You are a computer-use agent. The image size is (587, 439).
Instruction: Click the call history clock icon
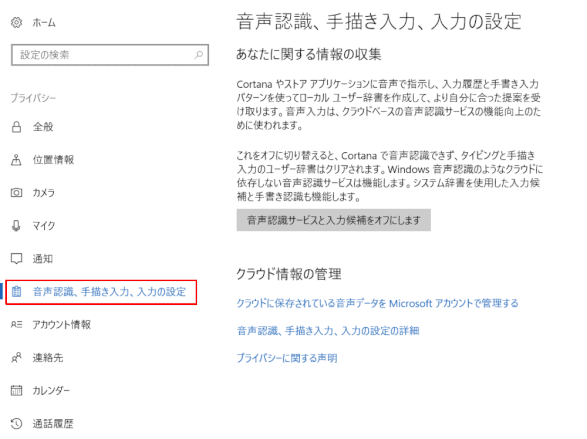(x=16, y=424)
